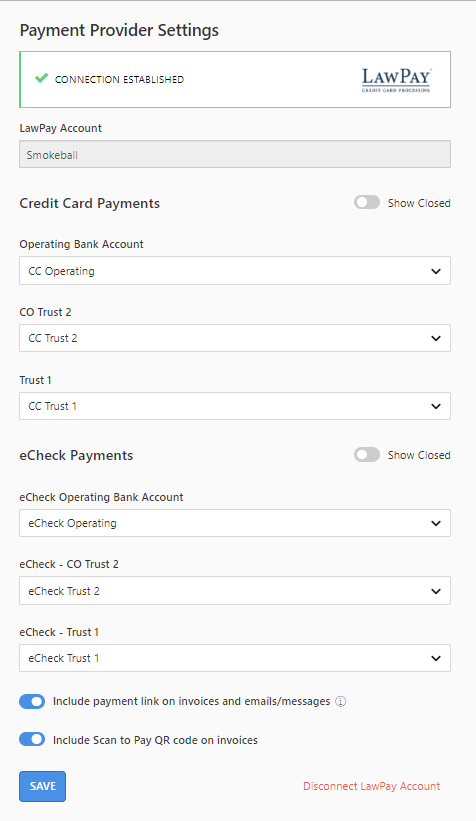Click the chevron arrow on eCheck Trust 2 field
This screenshot has height=821, width=476.
tap(436, 591)
